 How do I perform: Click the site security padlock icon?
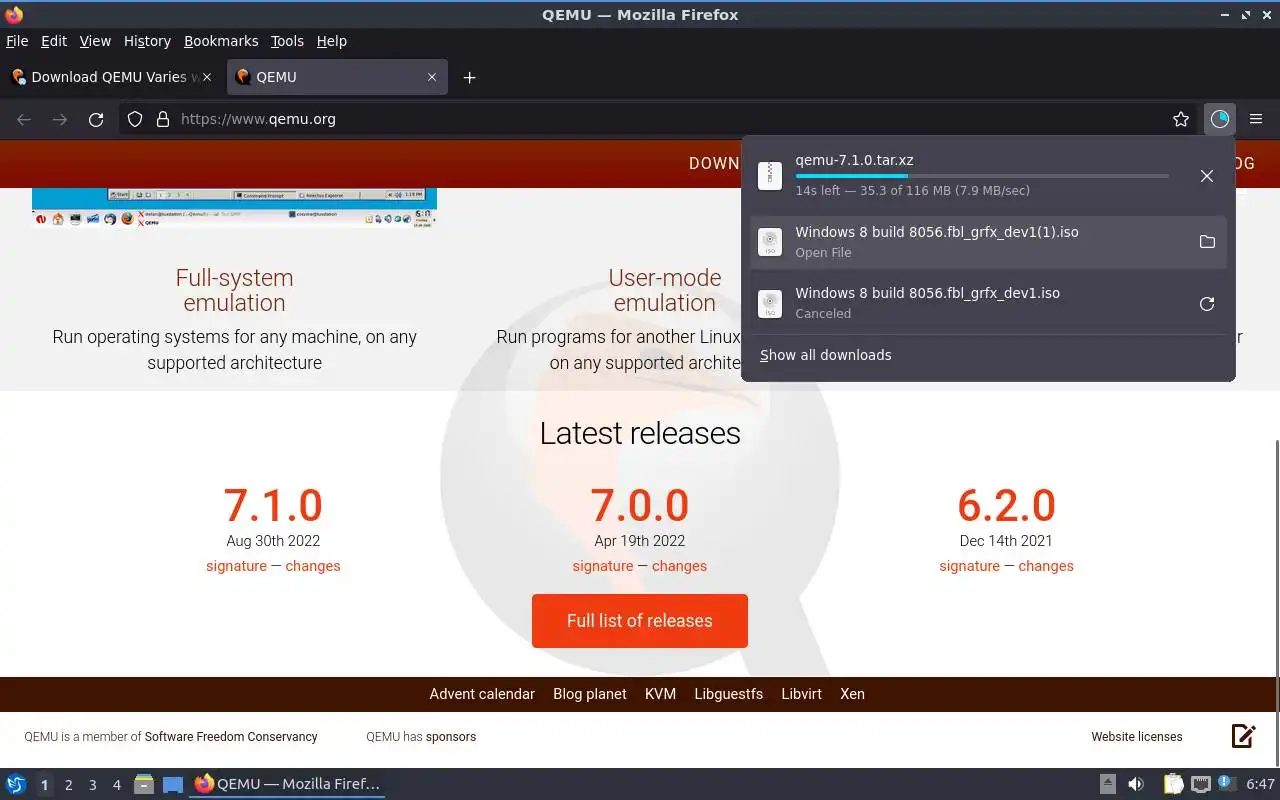pos(163,120)
